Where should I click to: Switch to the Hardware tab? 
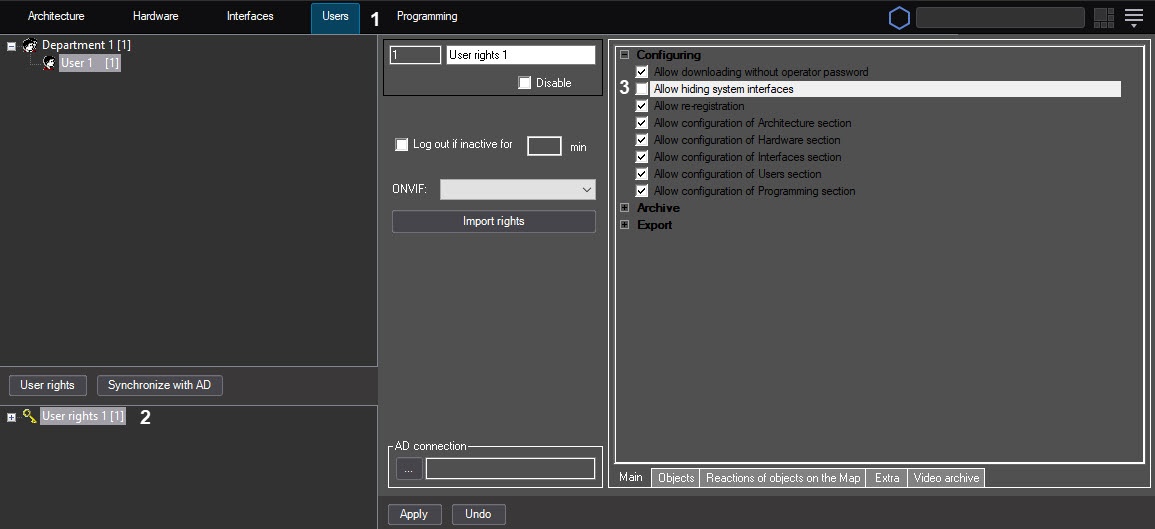155,17
